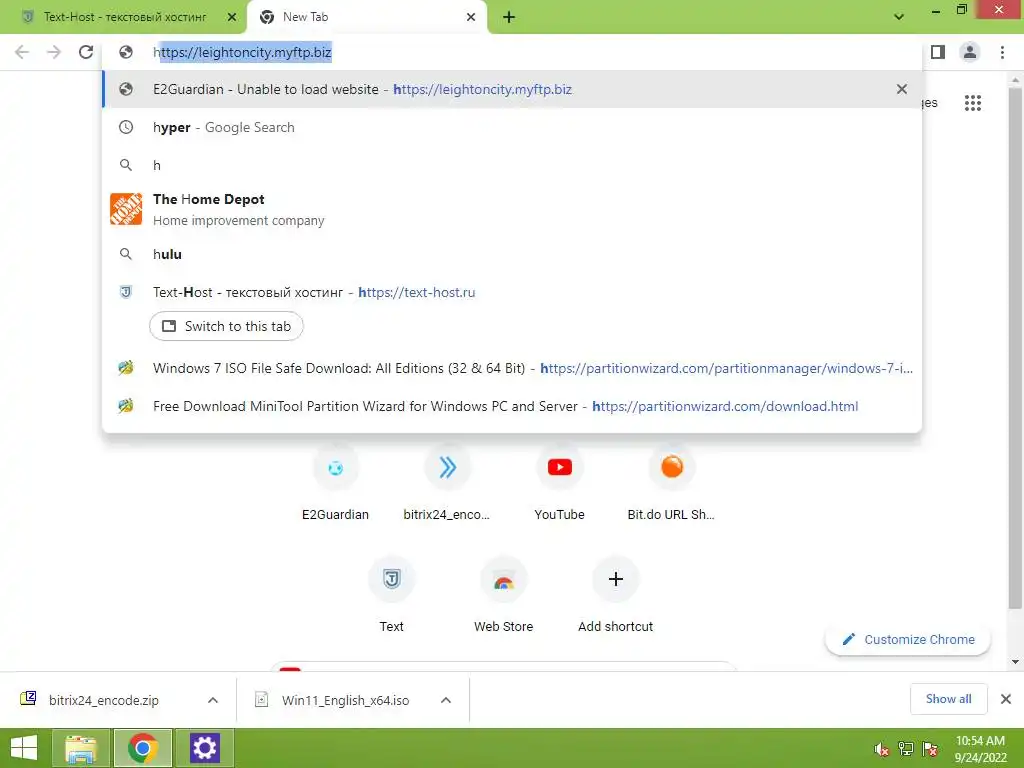
Task: Click Customize Chrome button
Action: click(908, 639)
